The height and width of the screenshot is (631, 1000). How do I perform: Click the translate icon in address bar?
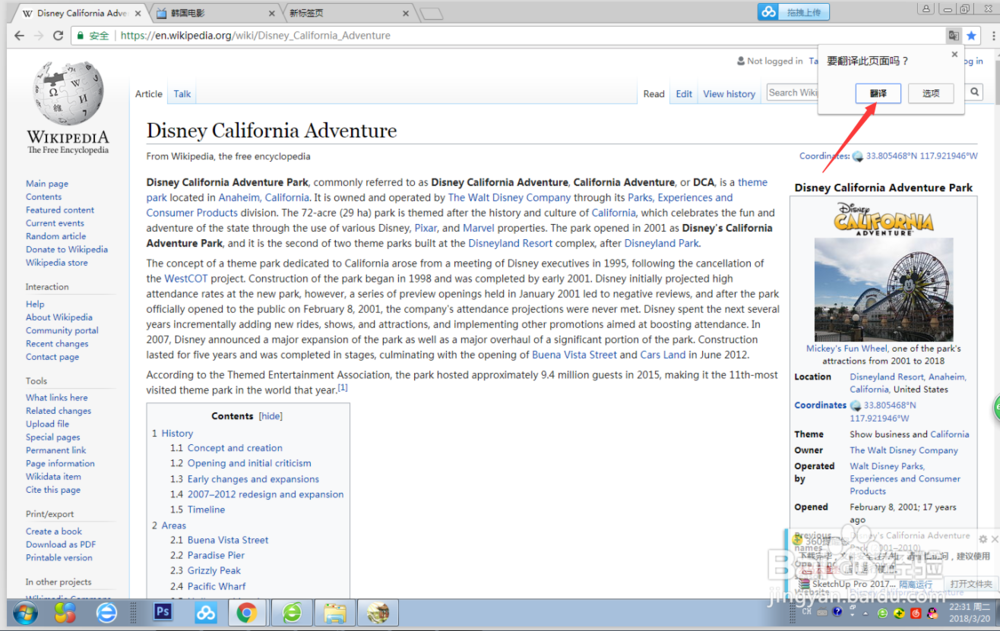coord(953,36)
